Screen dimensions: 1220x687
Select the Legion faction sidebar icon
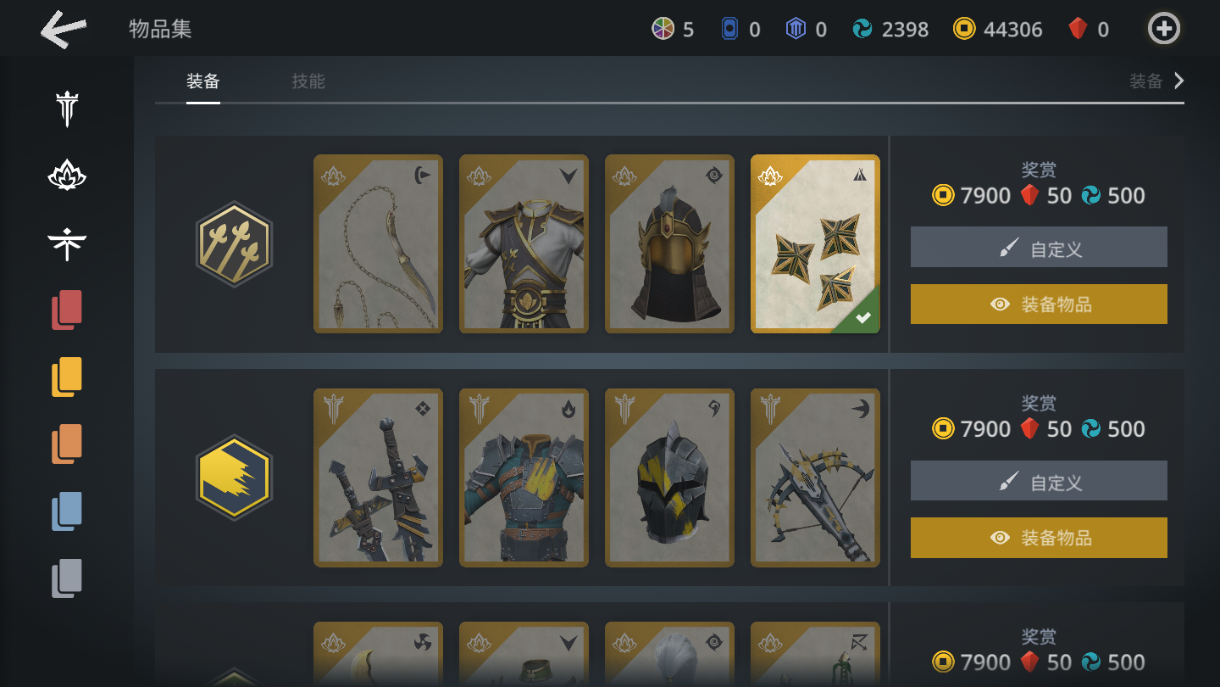pyautogui.click(x=67, y=109)
